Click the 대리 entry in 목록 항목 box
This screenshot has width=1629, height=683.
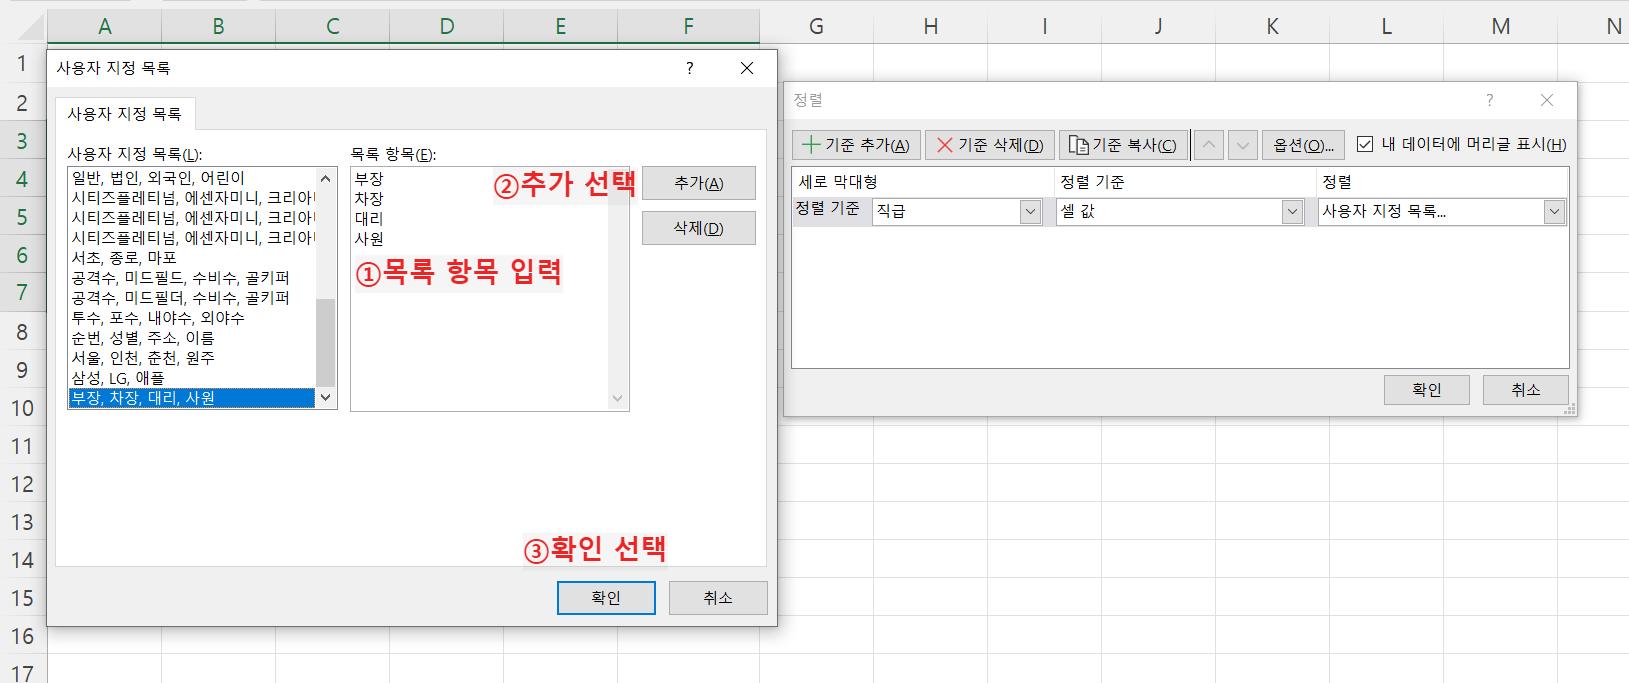(x=369, y=219)
